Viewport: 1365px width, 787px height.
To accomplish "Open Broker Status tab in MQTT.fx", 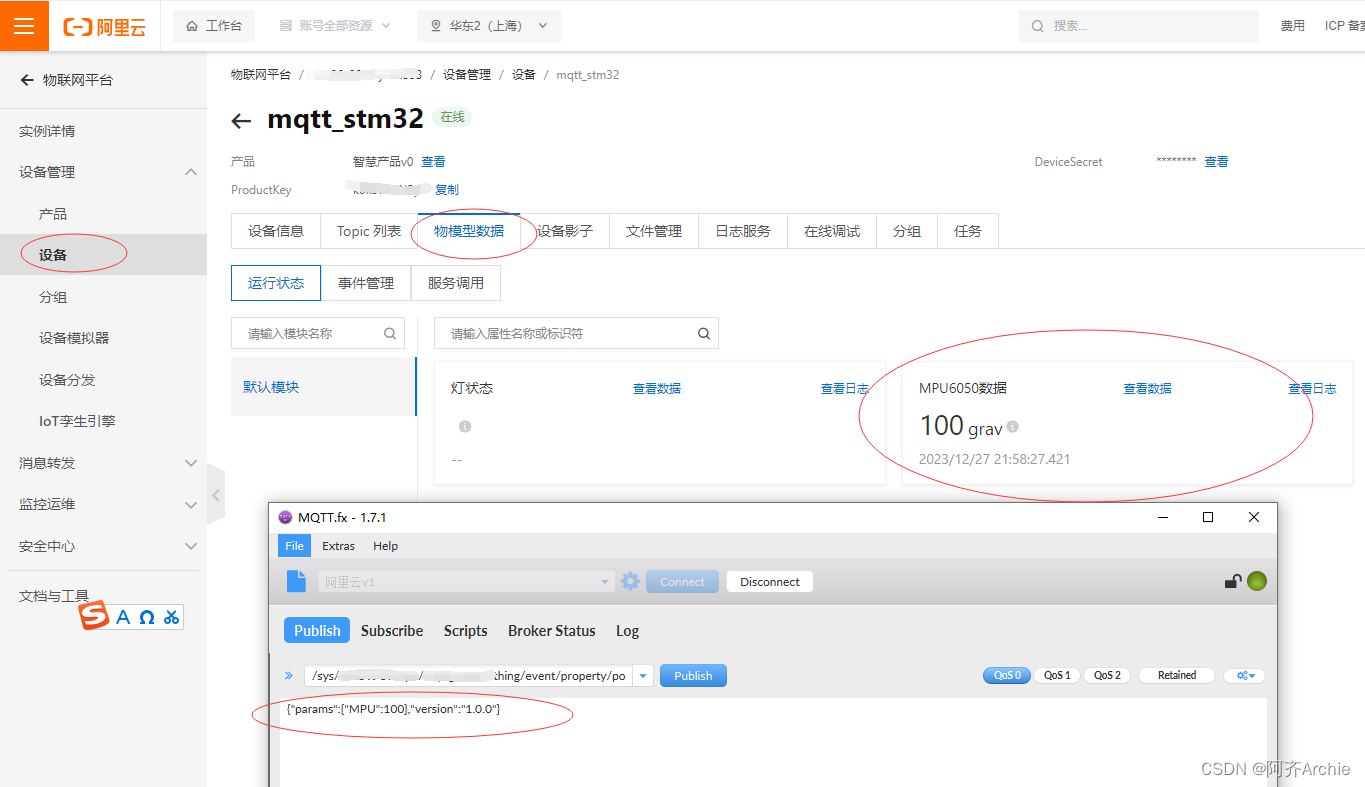I will coord(552,631).
